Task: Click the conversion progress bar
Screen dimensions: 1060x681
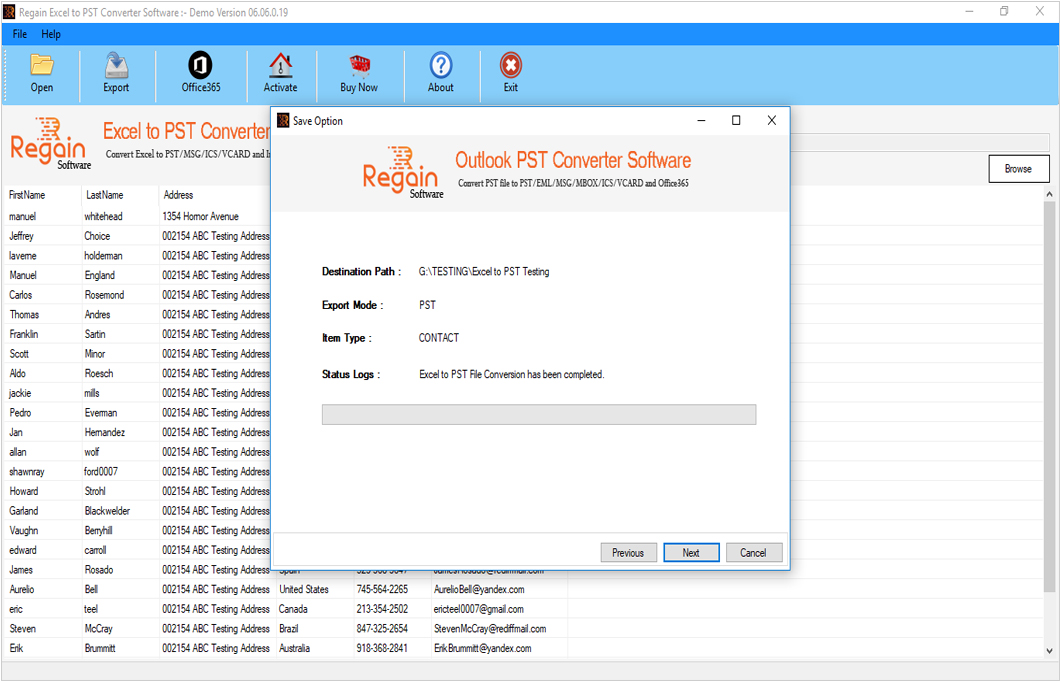Action: pos(538,414)
